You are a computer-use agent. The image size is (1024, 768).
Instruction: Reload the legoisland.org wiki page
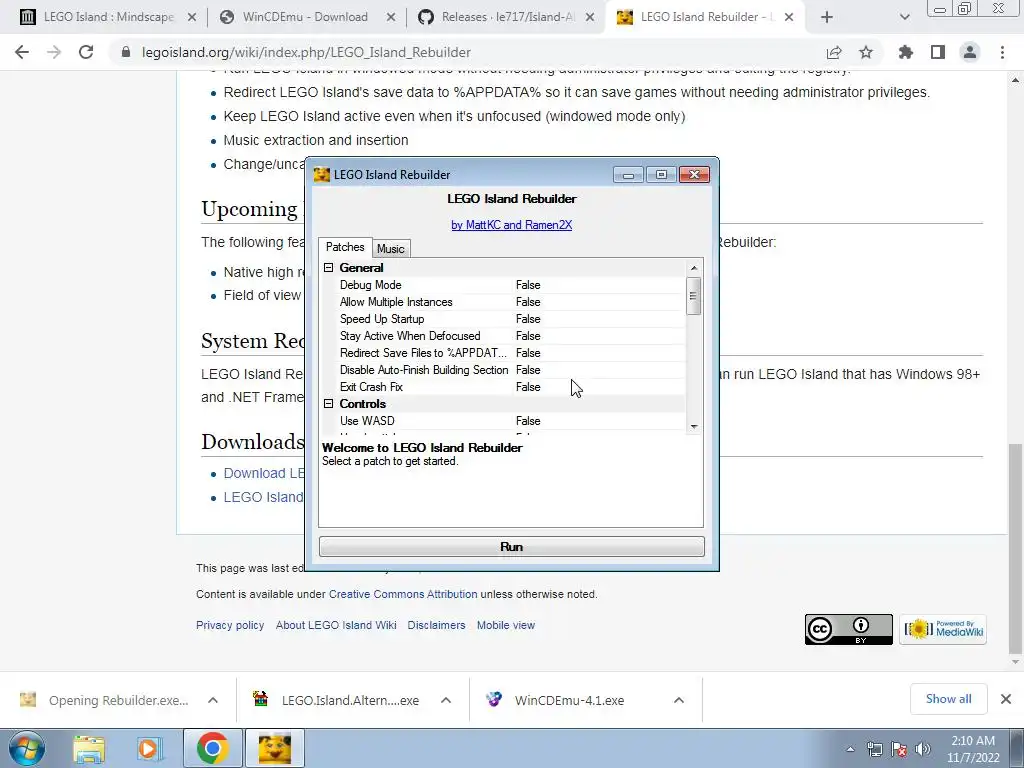[x=86, y=52]
